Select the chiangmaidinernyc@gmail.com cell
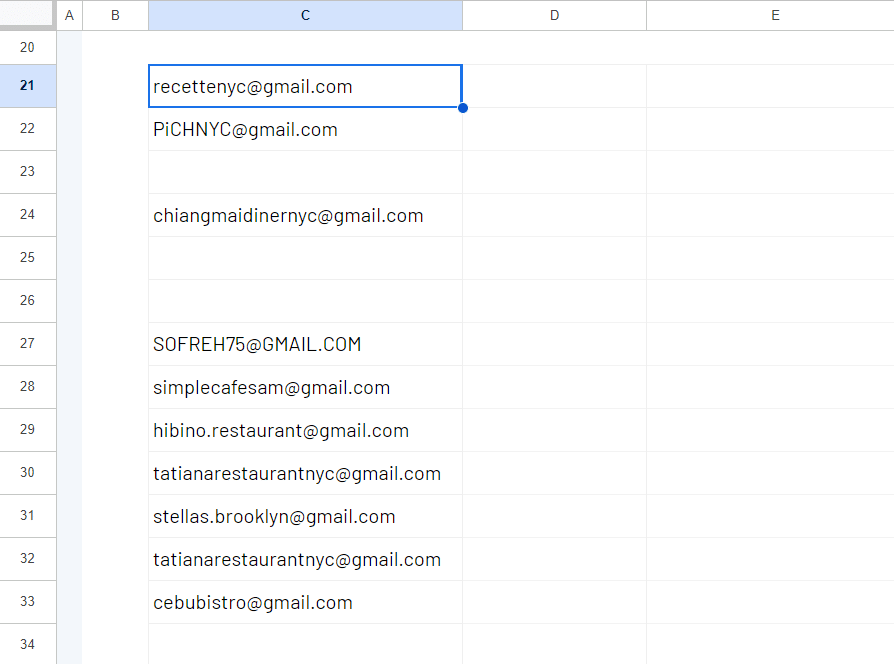 click(304, 216)
